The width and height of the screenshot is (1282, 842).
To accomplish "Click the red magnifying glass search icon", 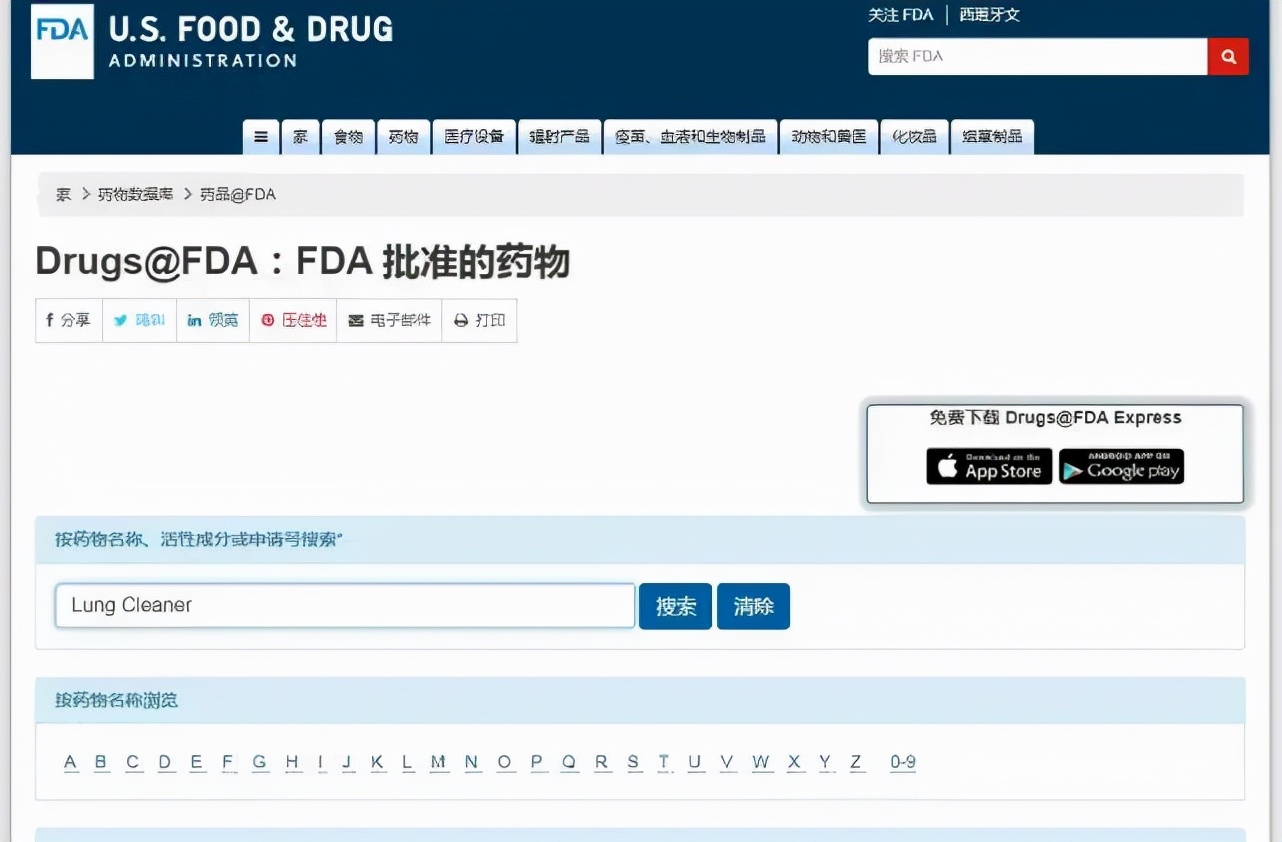I will pyautogui.click(x=1228, y=56).
